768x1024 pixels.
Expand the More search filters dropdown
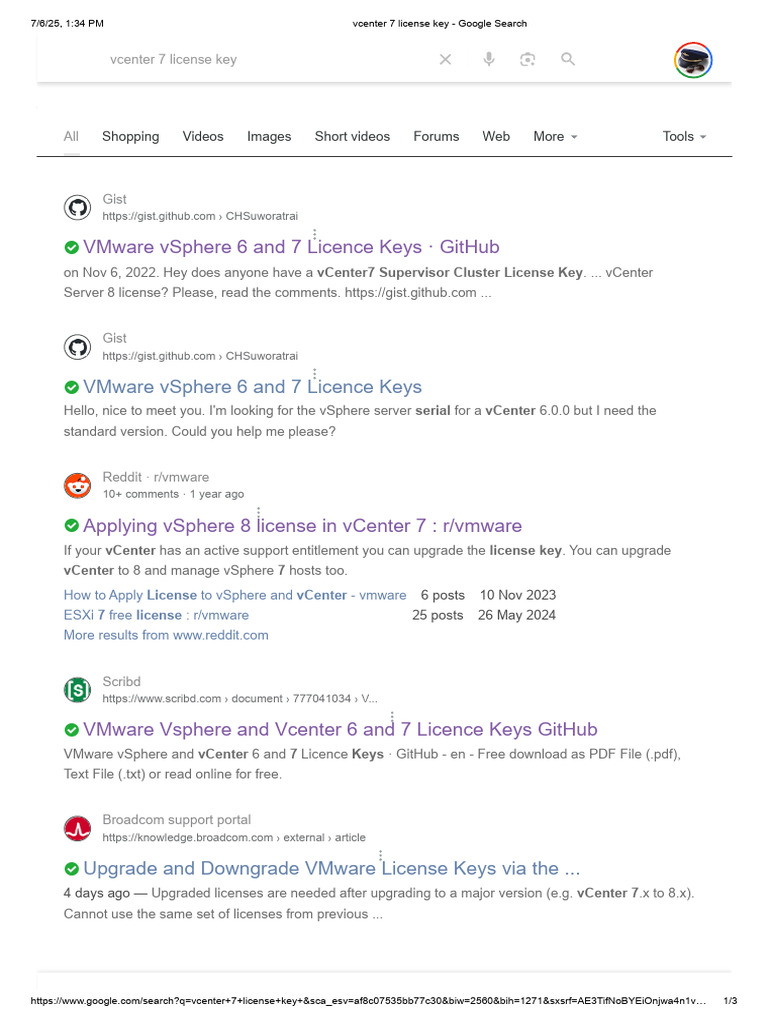coord(555,137)
